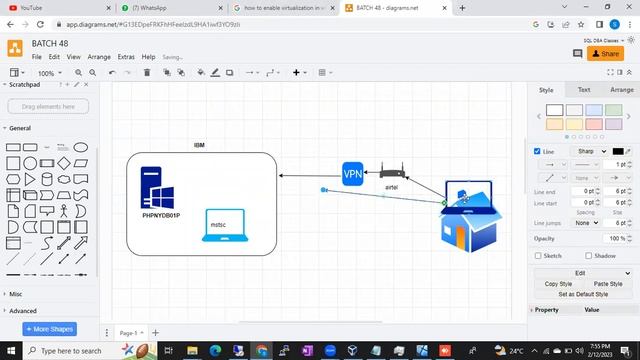Open Chrome from the taskbar

coord(262,351)
